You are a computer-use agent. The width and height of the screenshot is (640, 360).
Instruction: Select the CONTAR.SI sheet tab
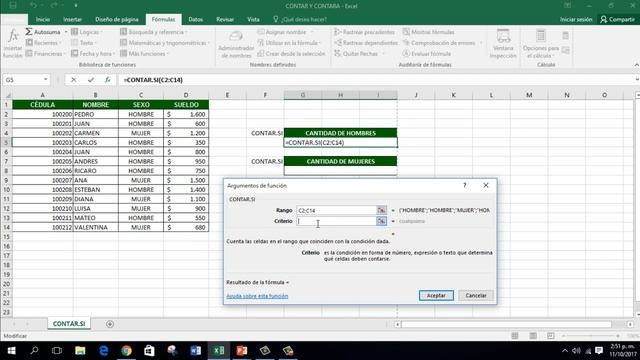(x=69, y=324)
